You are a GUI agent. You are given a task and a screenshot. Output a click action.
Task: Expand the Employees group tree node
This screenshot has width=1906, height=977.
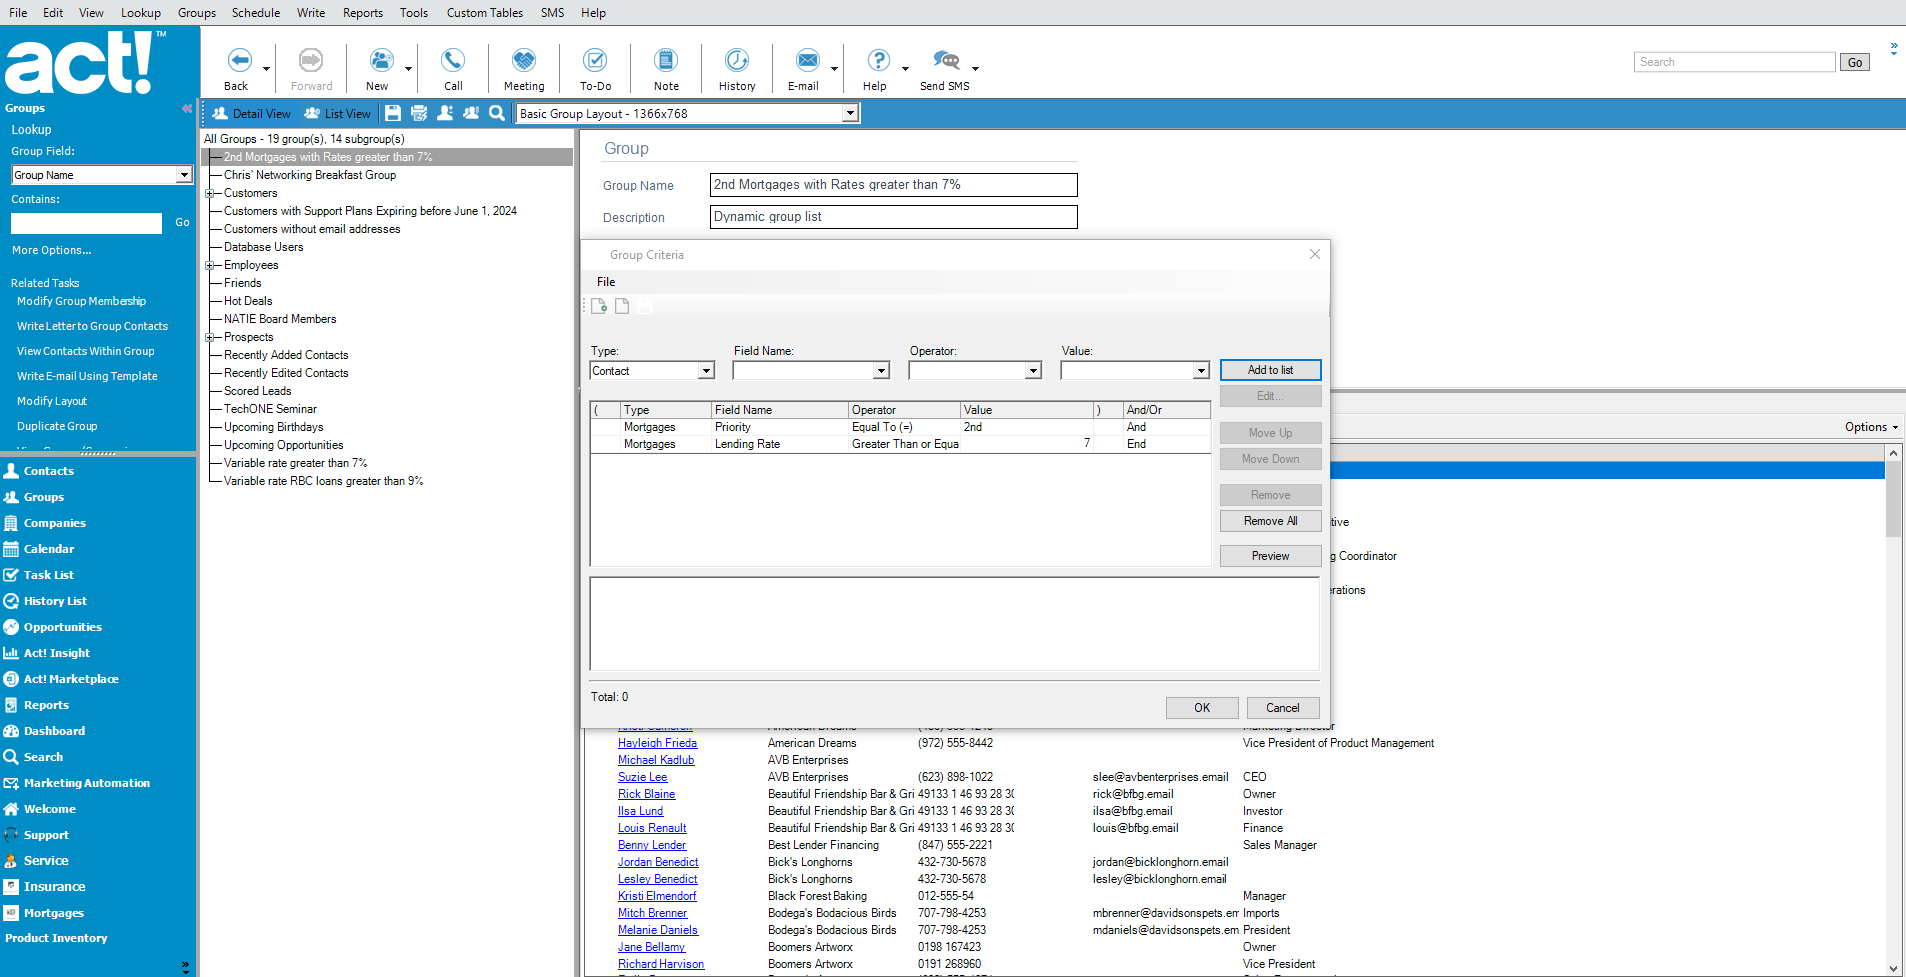point(209,266)
